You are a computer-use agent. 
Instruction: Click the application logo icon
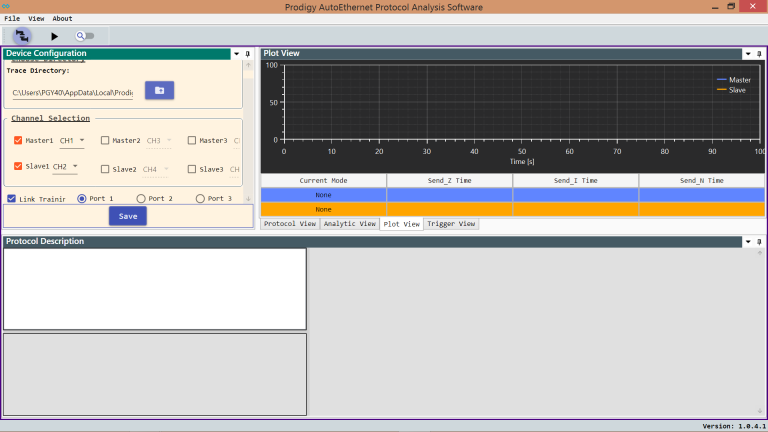click(6, 6)
